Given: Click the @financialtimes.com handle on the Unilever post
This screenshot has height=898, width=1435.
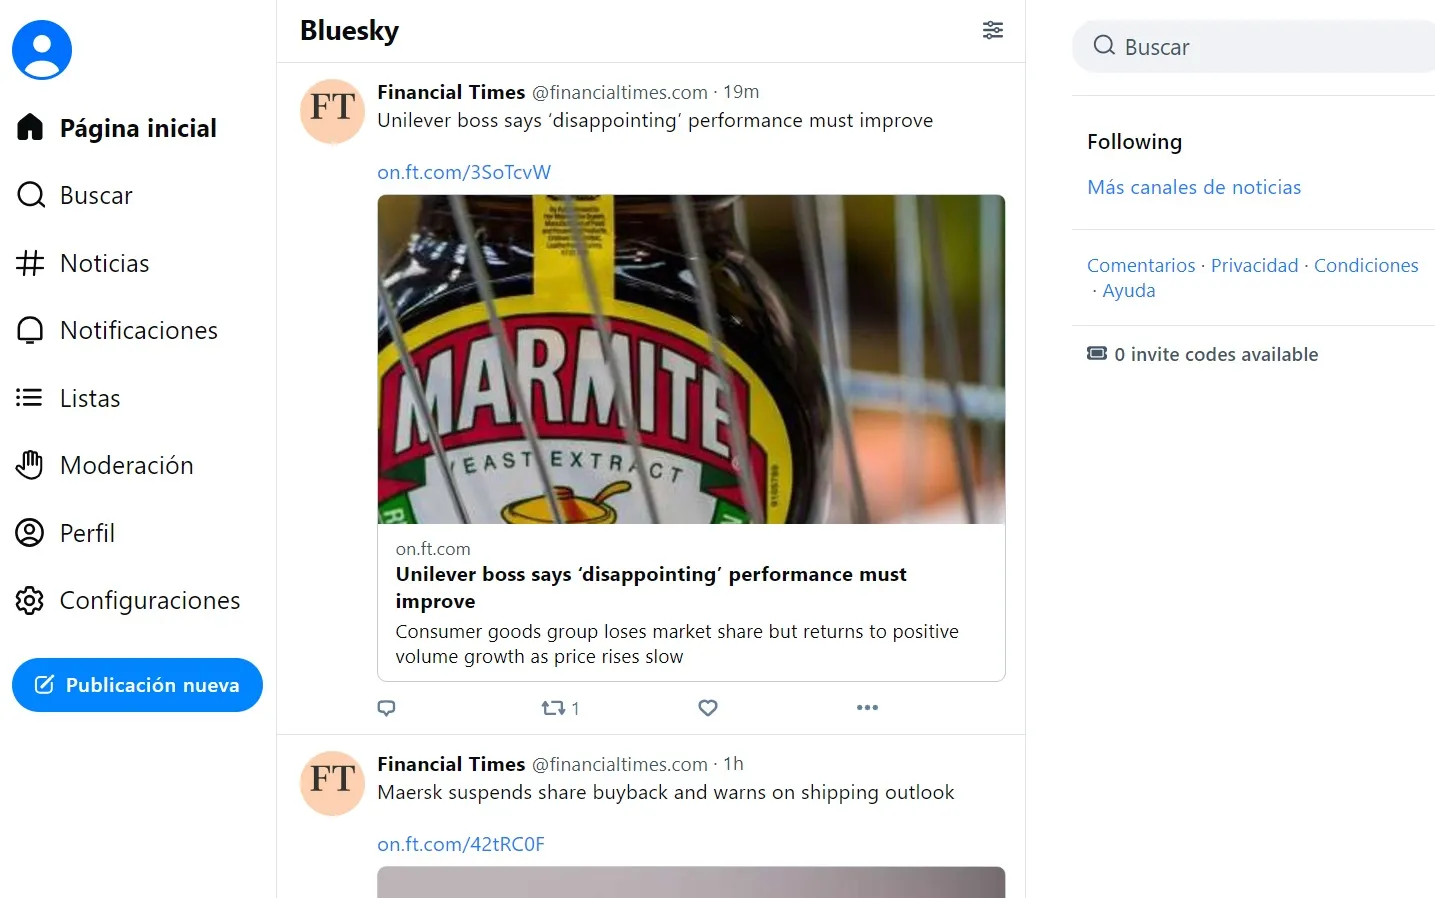Looking at the screenshot, I should [620, 92].
